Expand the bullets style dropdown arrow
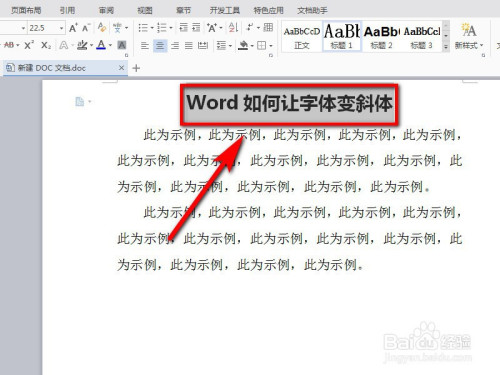 pos(152,28)
